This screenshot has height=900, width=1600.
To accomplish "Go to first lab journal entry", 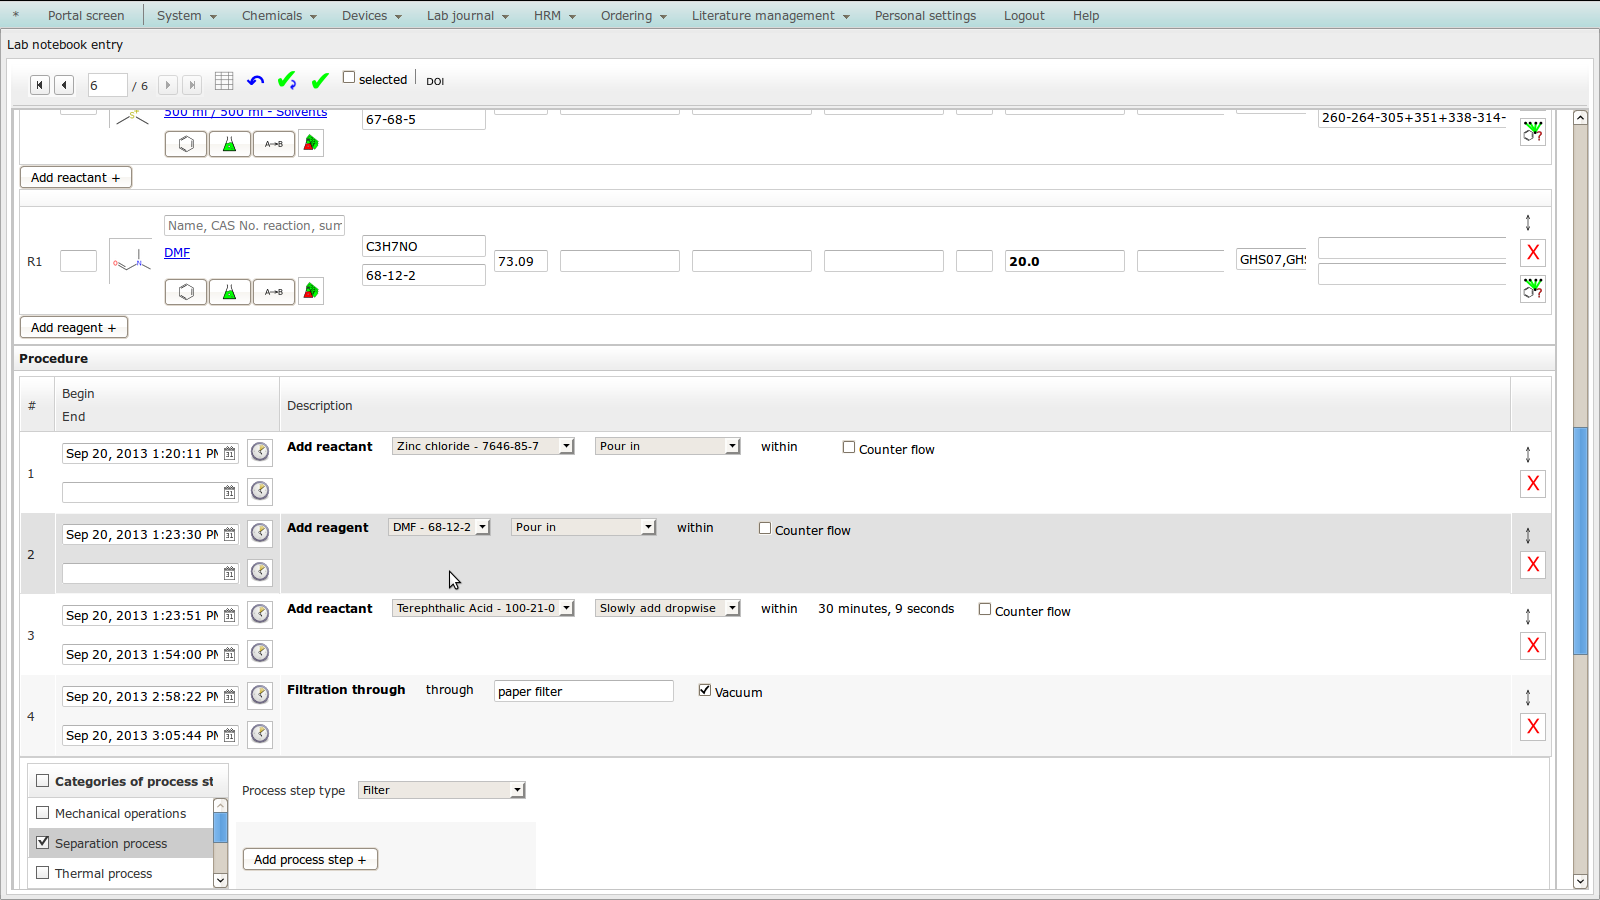I will pyautogui.click(x=39, y=86).
